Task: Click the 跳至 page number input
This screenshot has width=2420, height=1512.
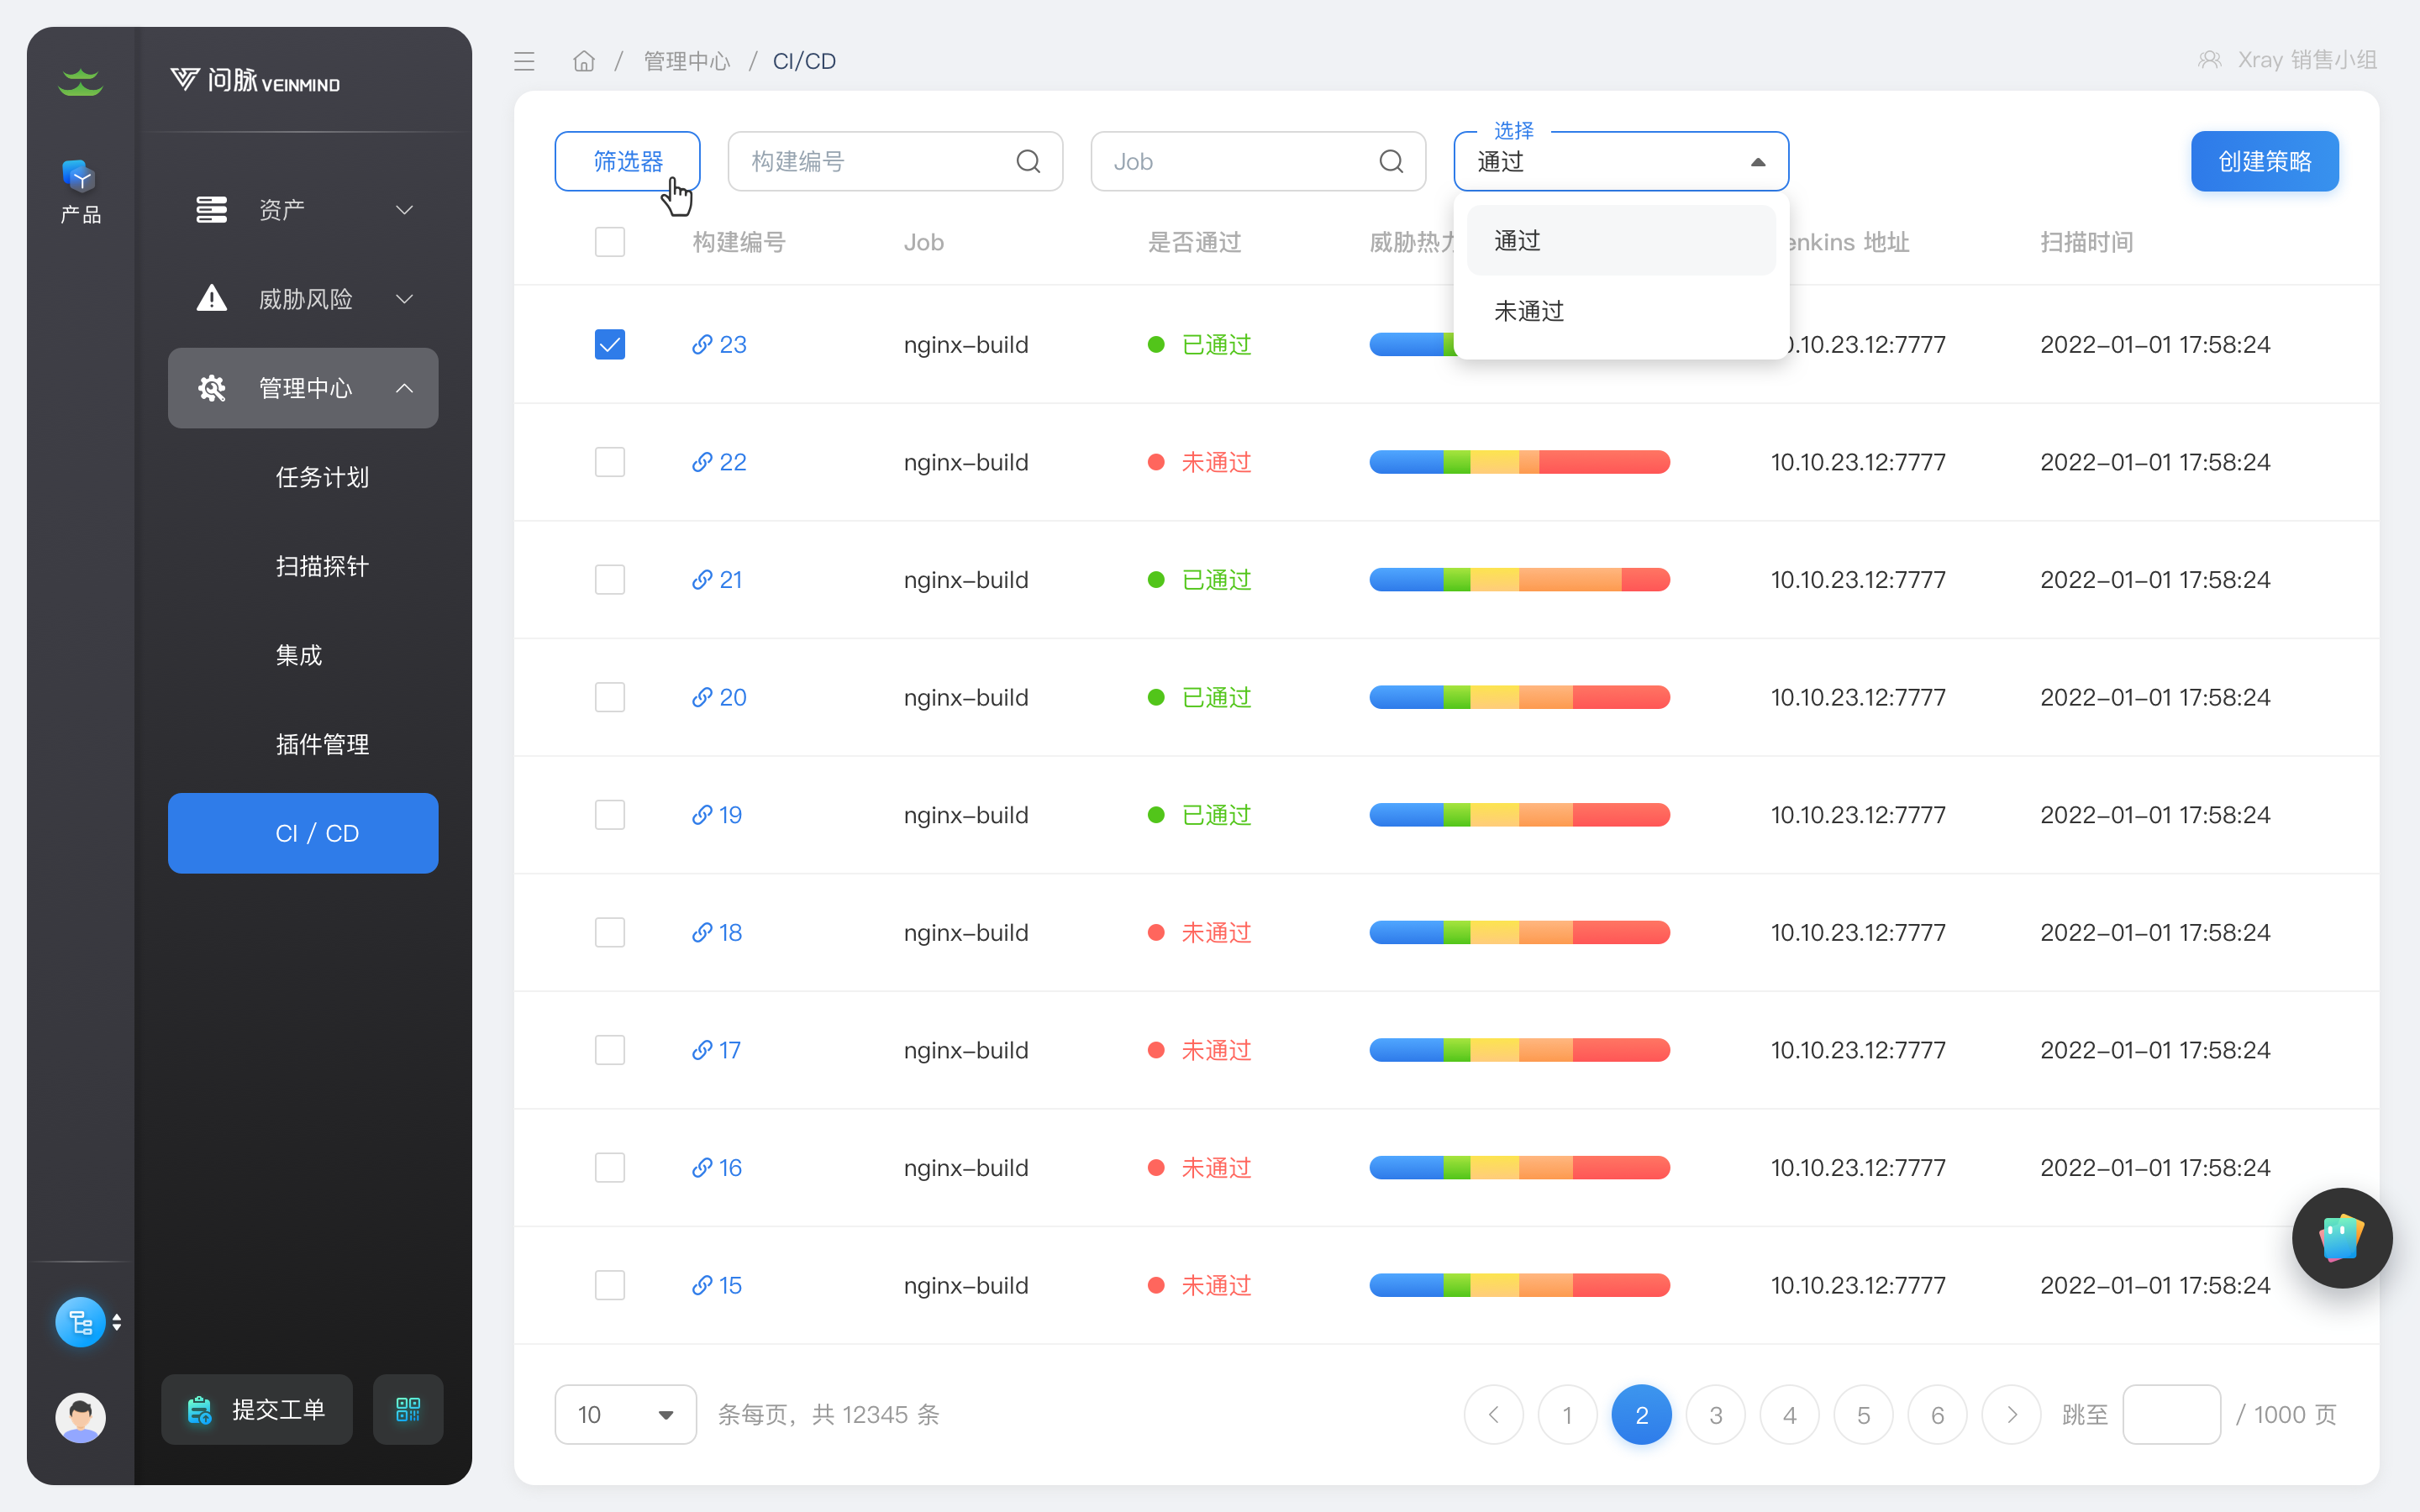Action: pos(2171,1414)
